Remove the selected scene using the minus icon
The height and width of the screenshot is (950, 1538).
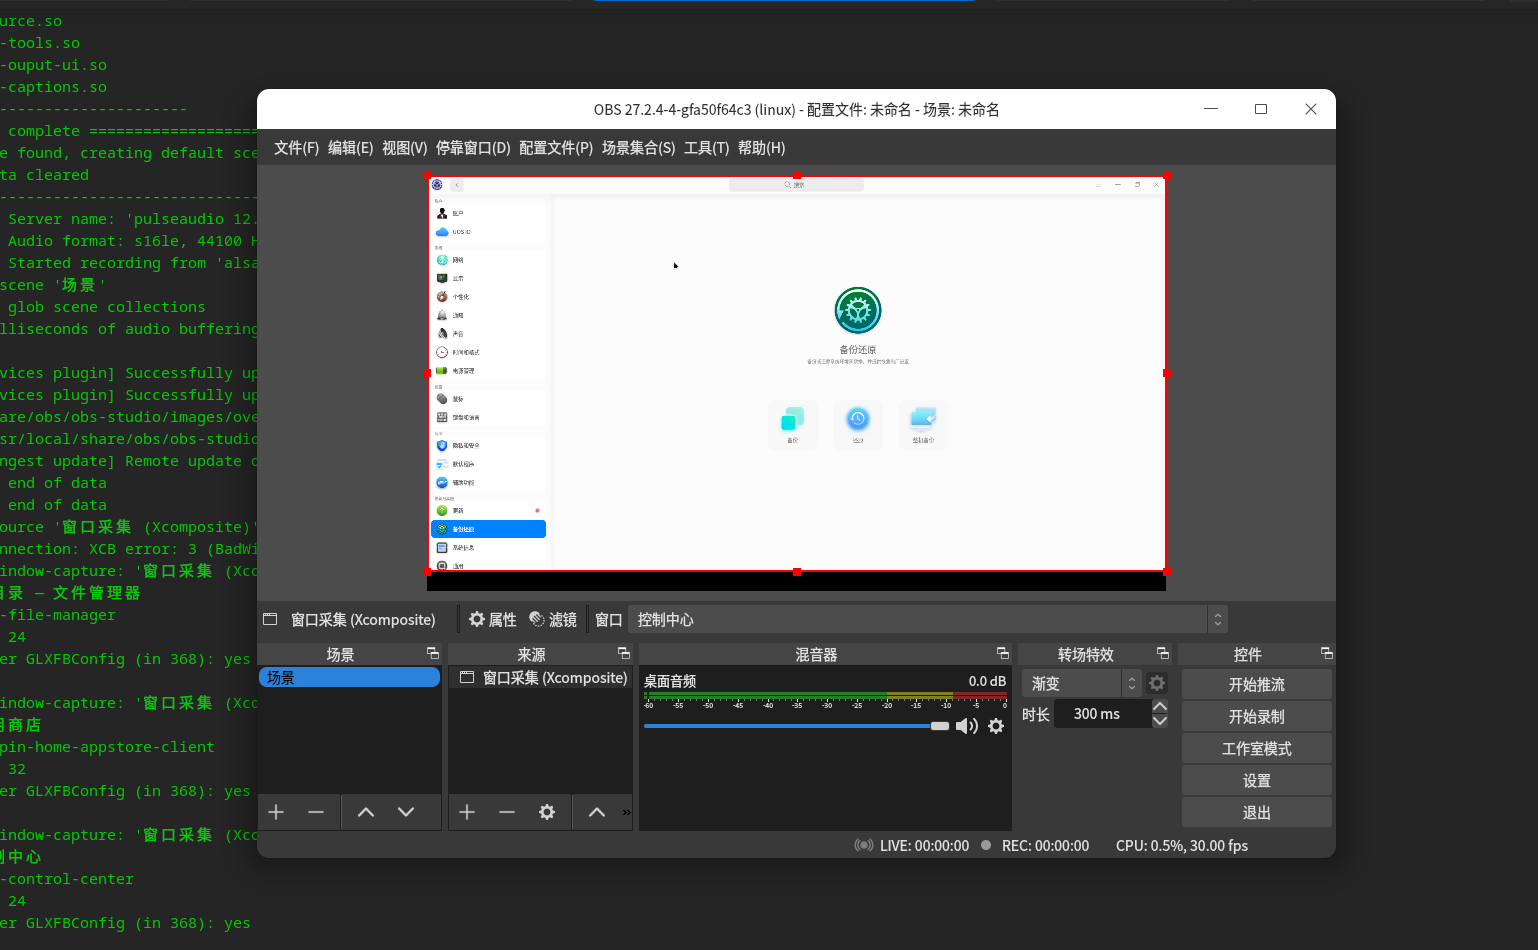tap(316, 812)
